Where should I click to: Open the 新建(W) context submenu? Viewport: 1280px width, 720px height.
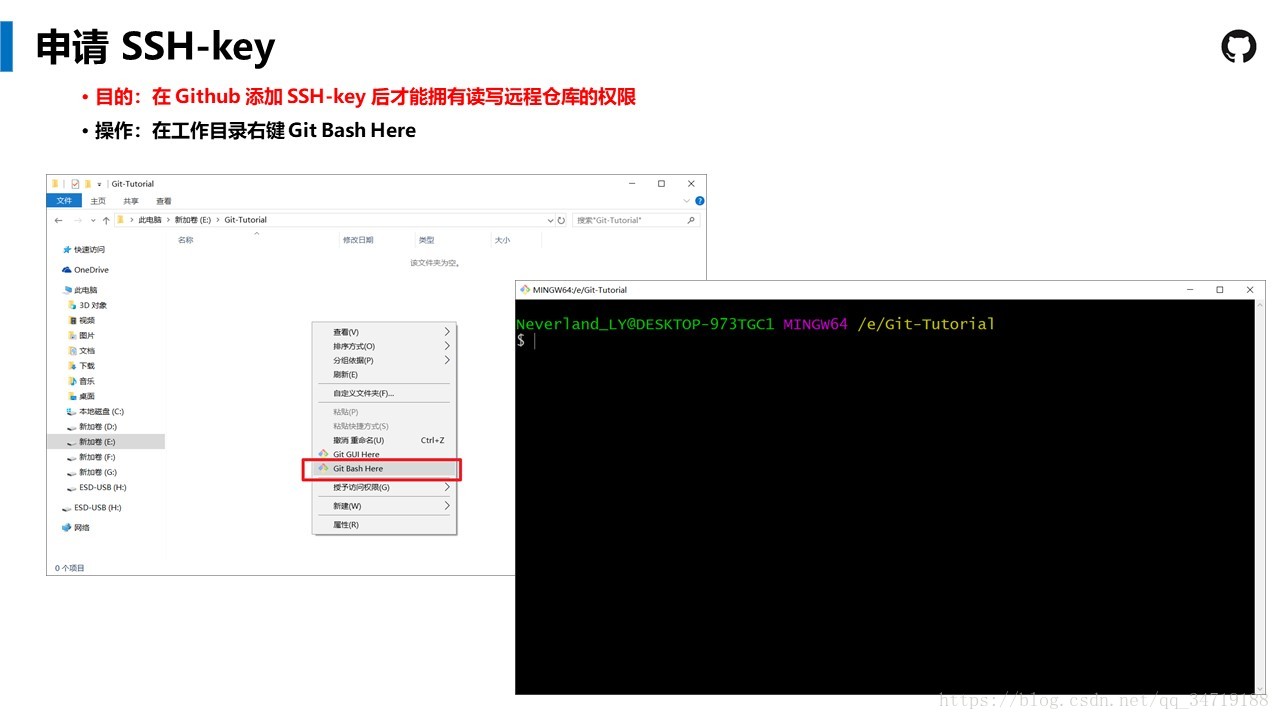click(x=385, y=506)
